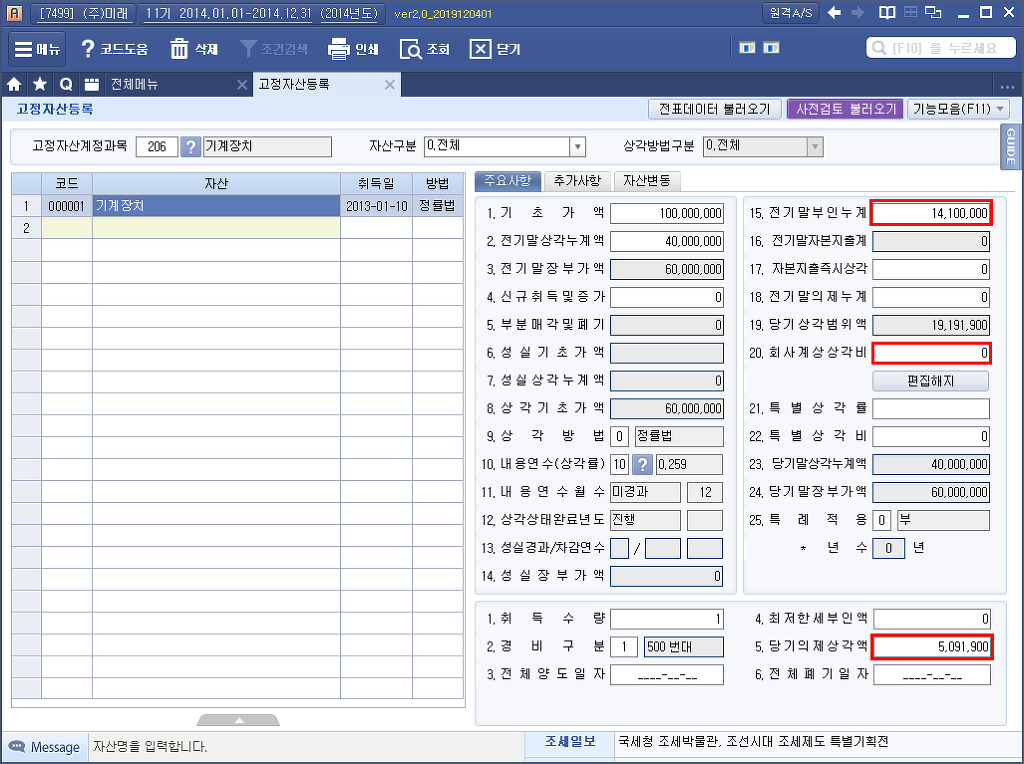Click the help icon next to 내용연수 10

click(x=642, y=464)
